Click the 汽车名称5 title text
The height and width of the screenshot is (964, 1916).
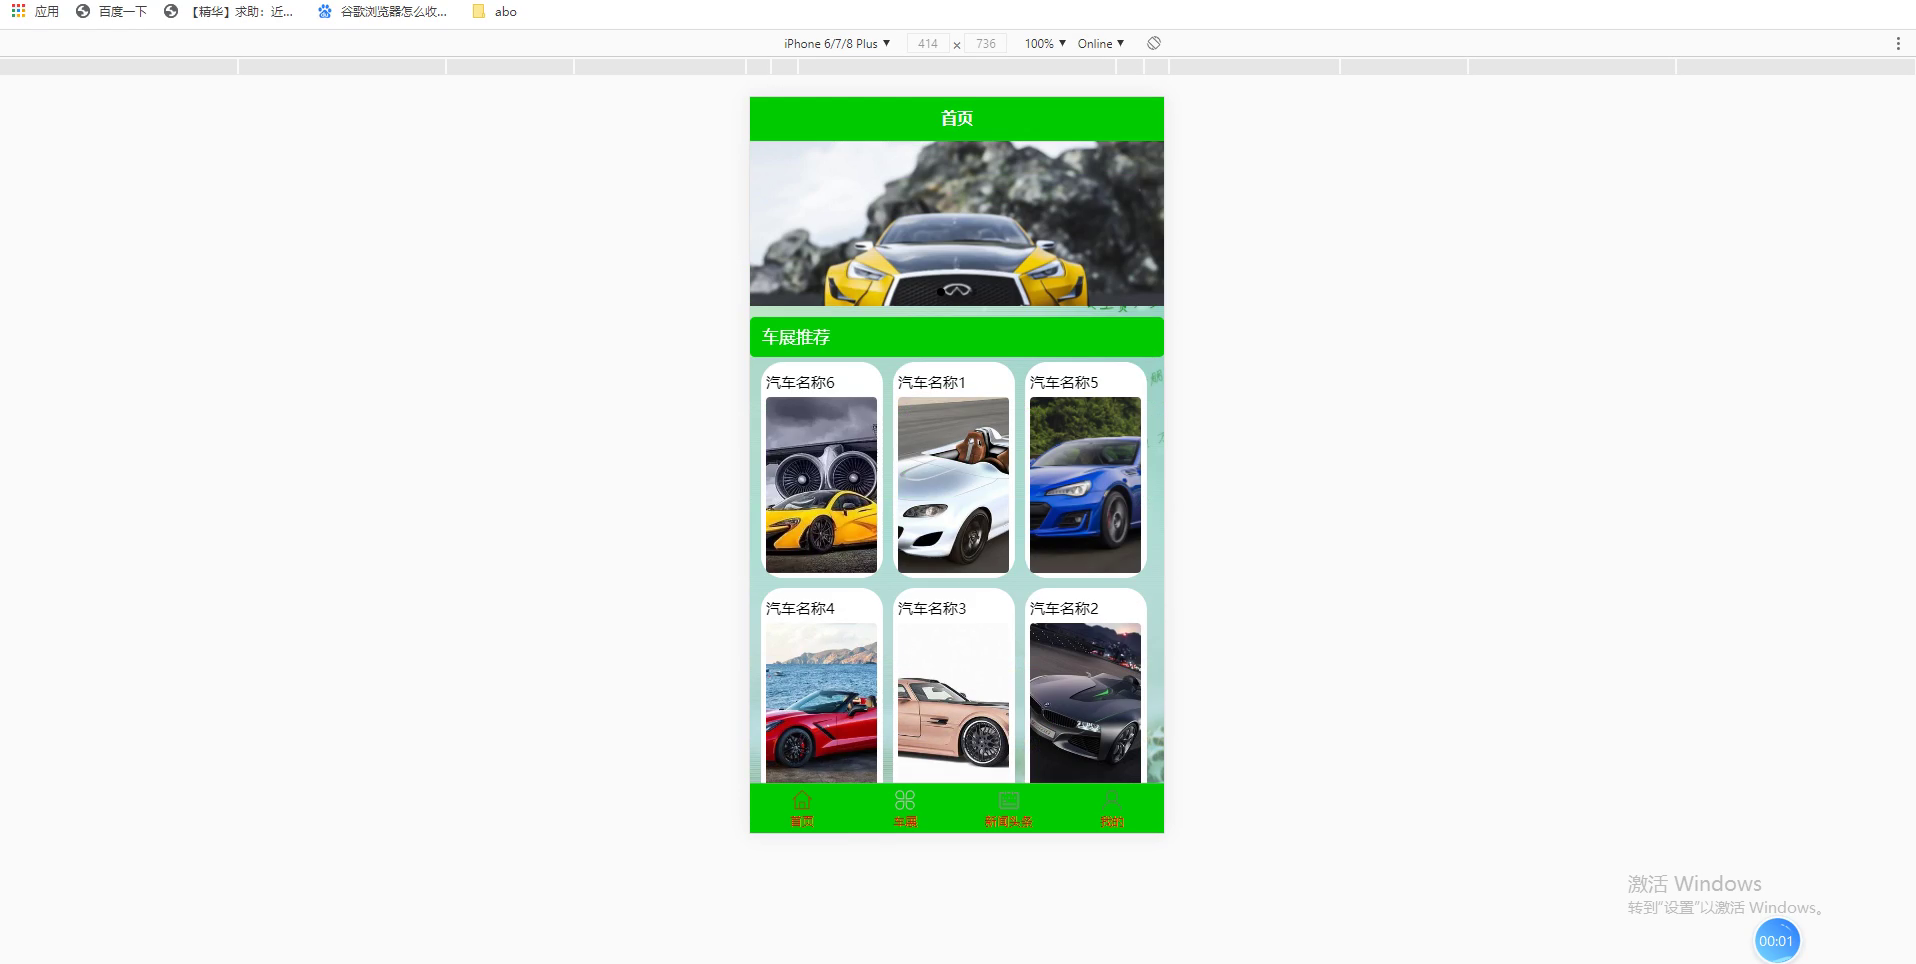click(1064, 382)
